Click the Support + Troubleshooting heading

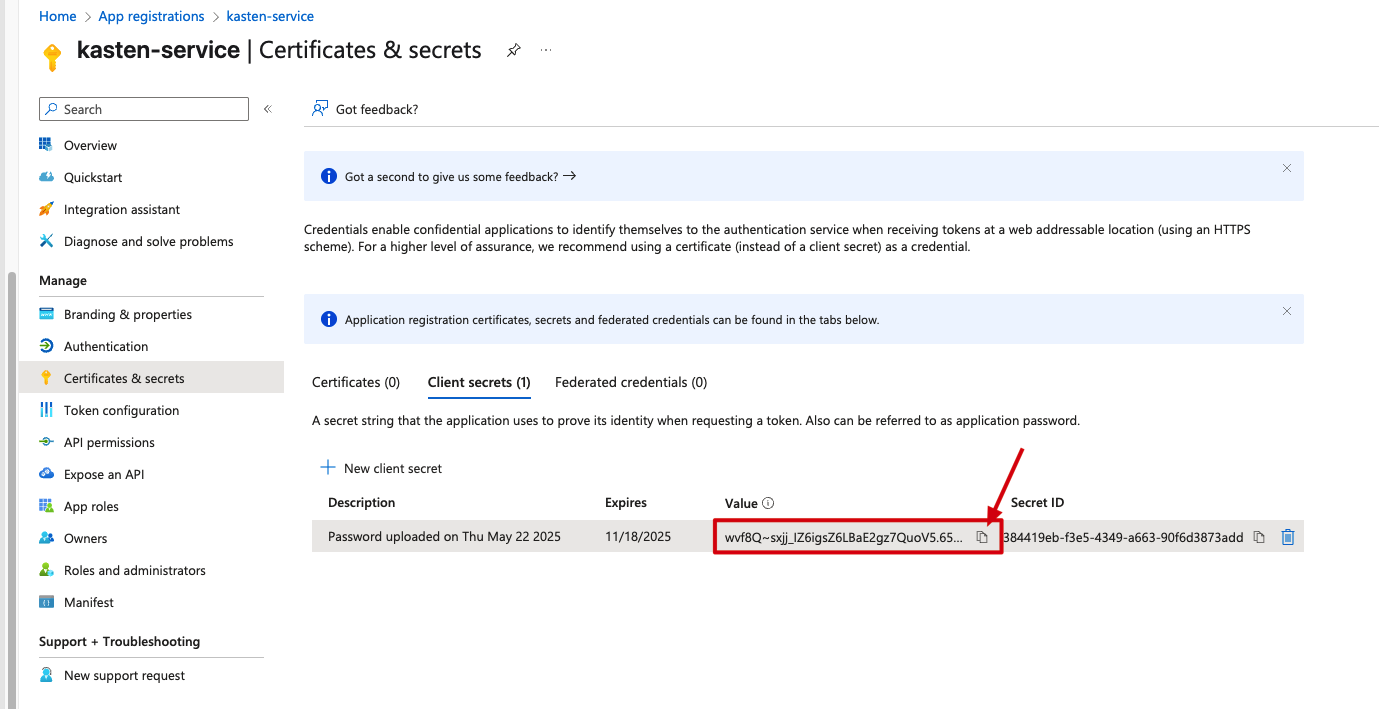pos(120,641)
